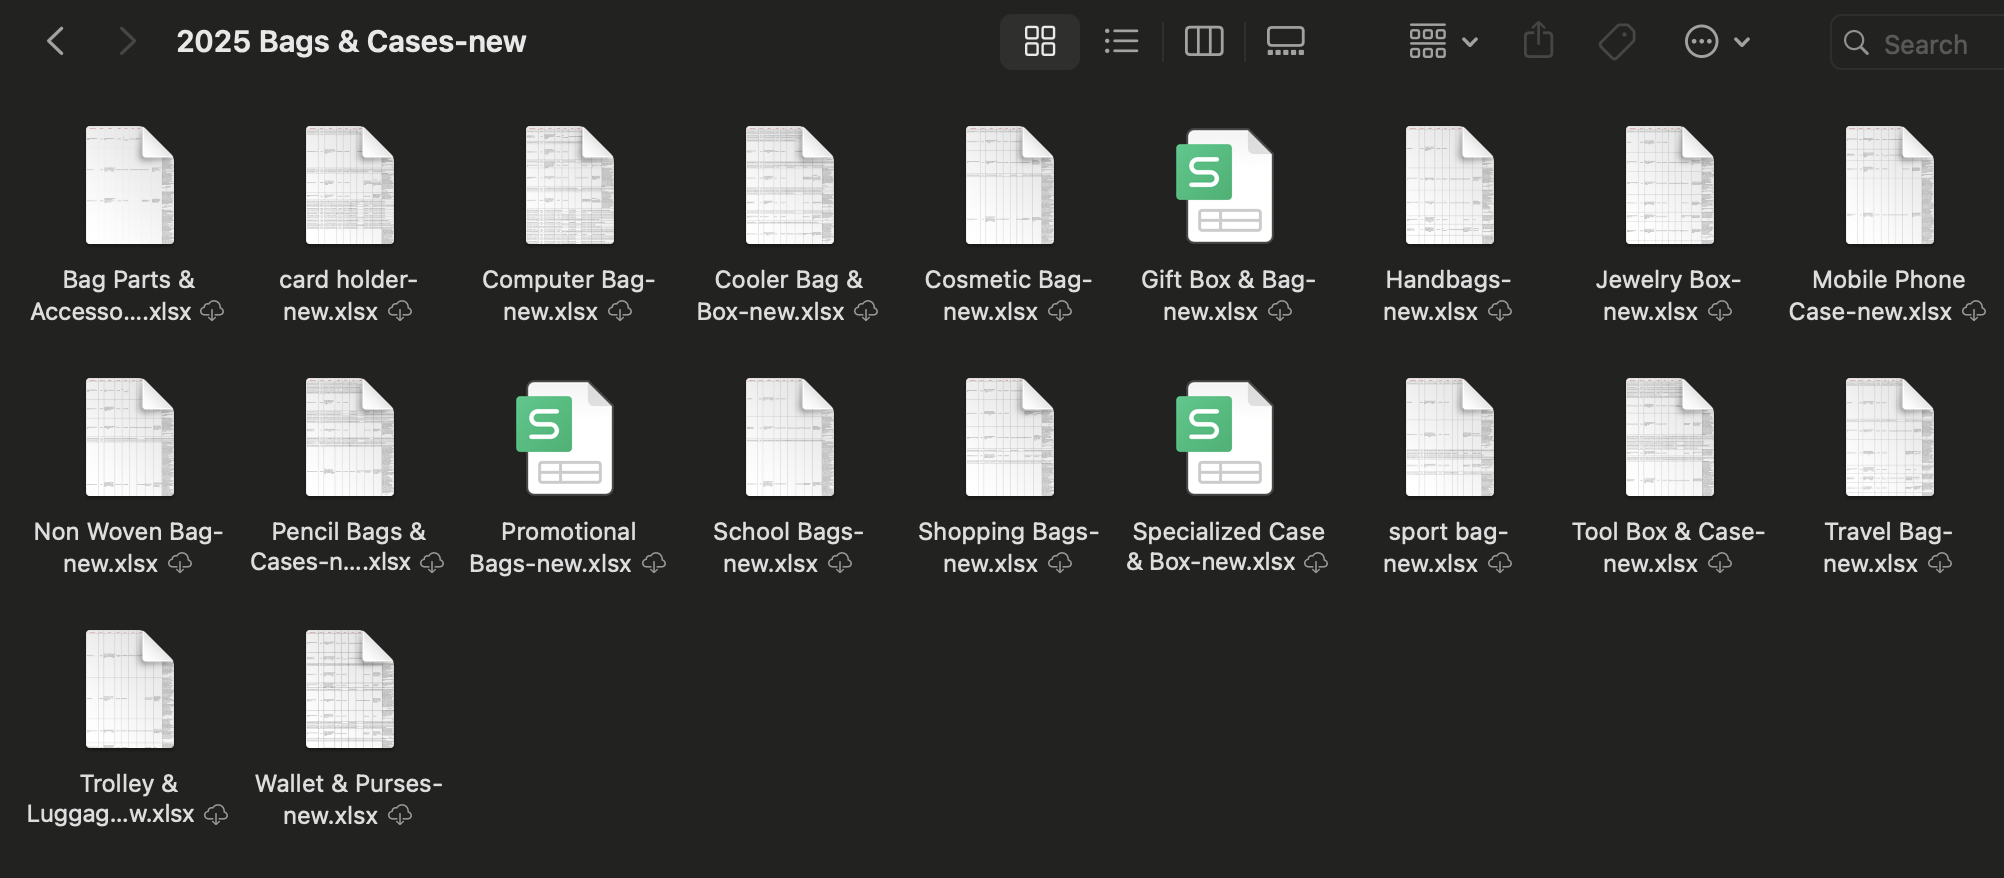
Task: Click the "Gift Box & Bag-new.xlsx" file name
Action: point(1228,295)
